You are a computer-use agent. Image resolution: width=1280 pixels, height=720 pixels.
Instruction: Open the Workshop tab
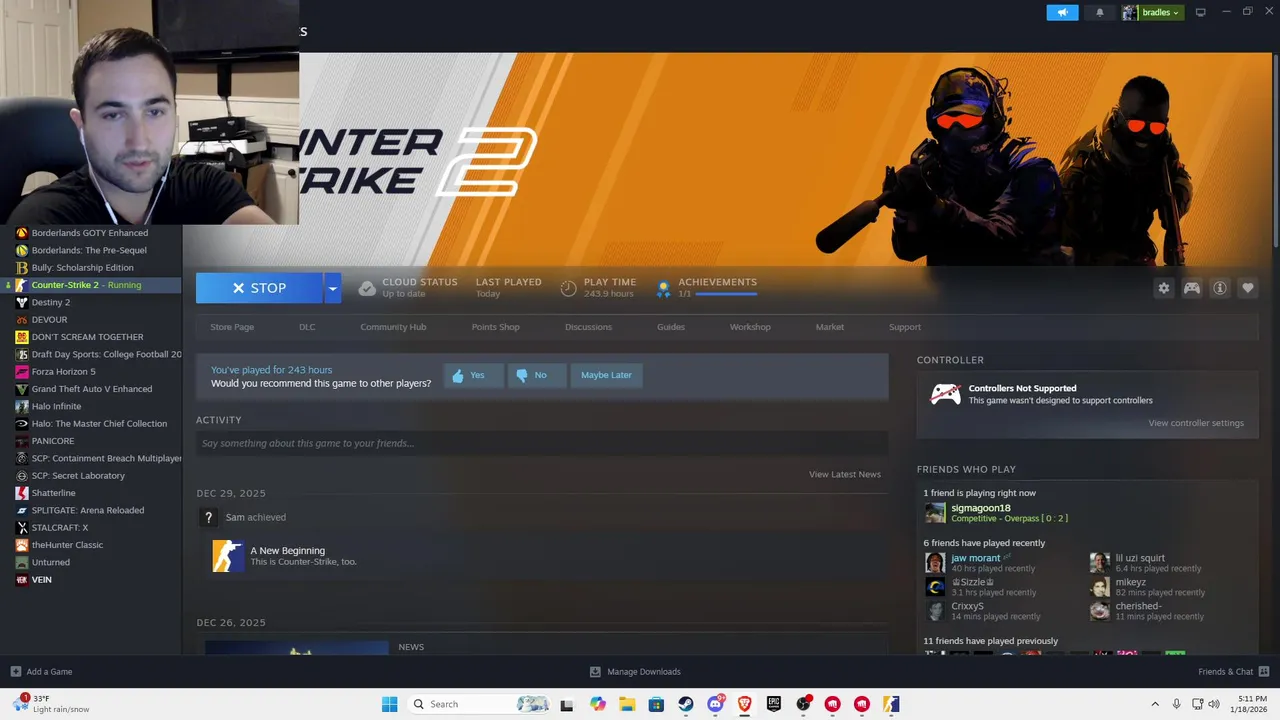point(750,327)
